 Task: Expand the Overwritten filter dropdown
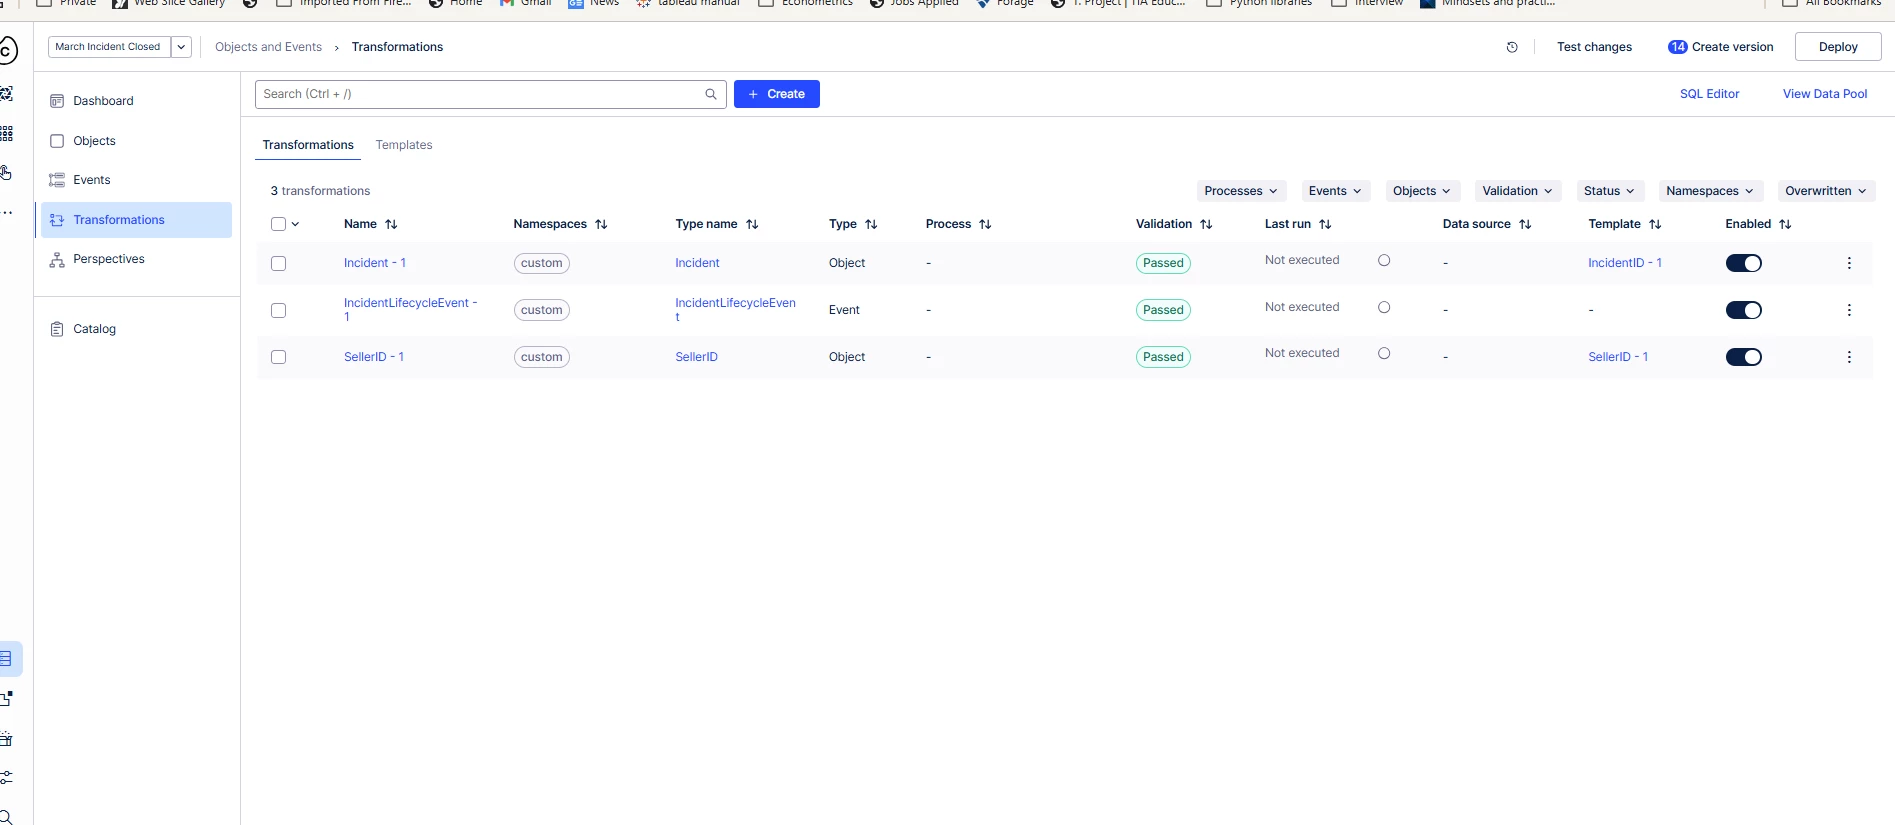(1826, 191)
